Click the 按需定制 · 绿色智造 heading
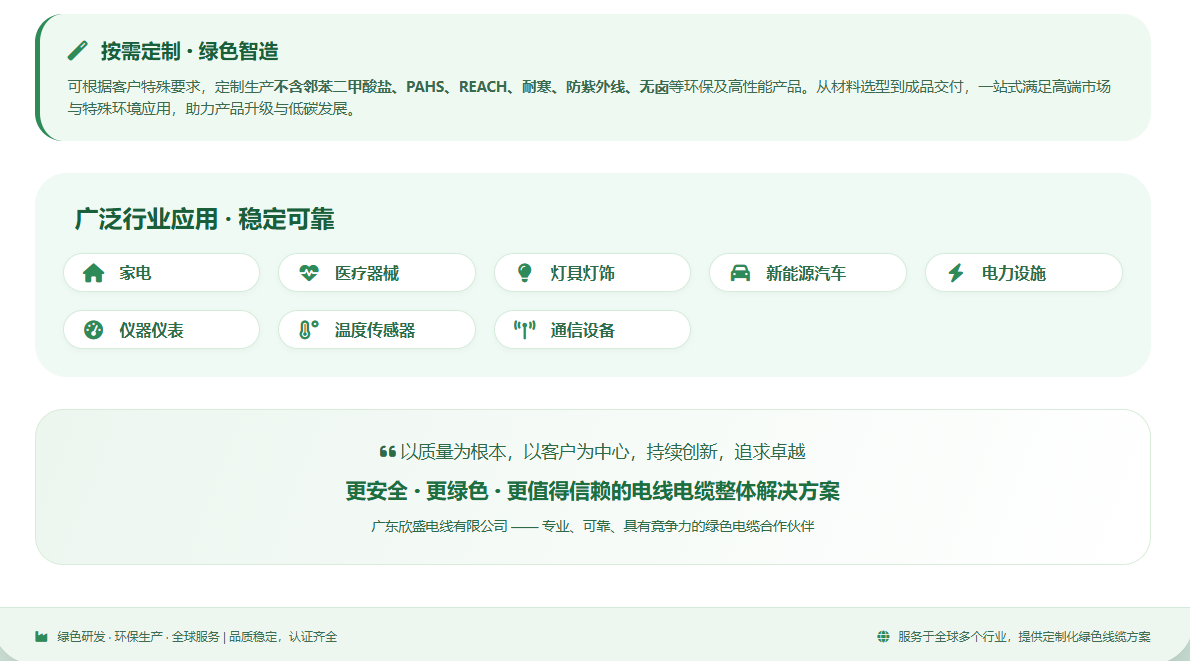The image size is (1190, 661). (189, 51)
